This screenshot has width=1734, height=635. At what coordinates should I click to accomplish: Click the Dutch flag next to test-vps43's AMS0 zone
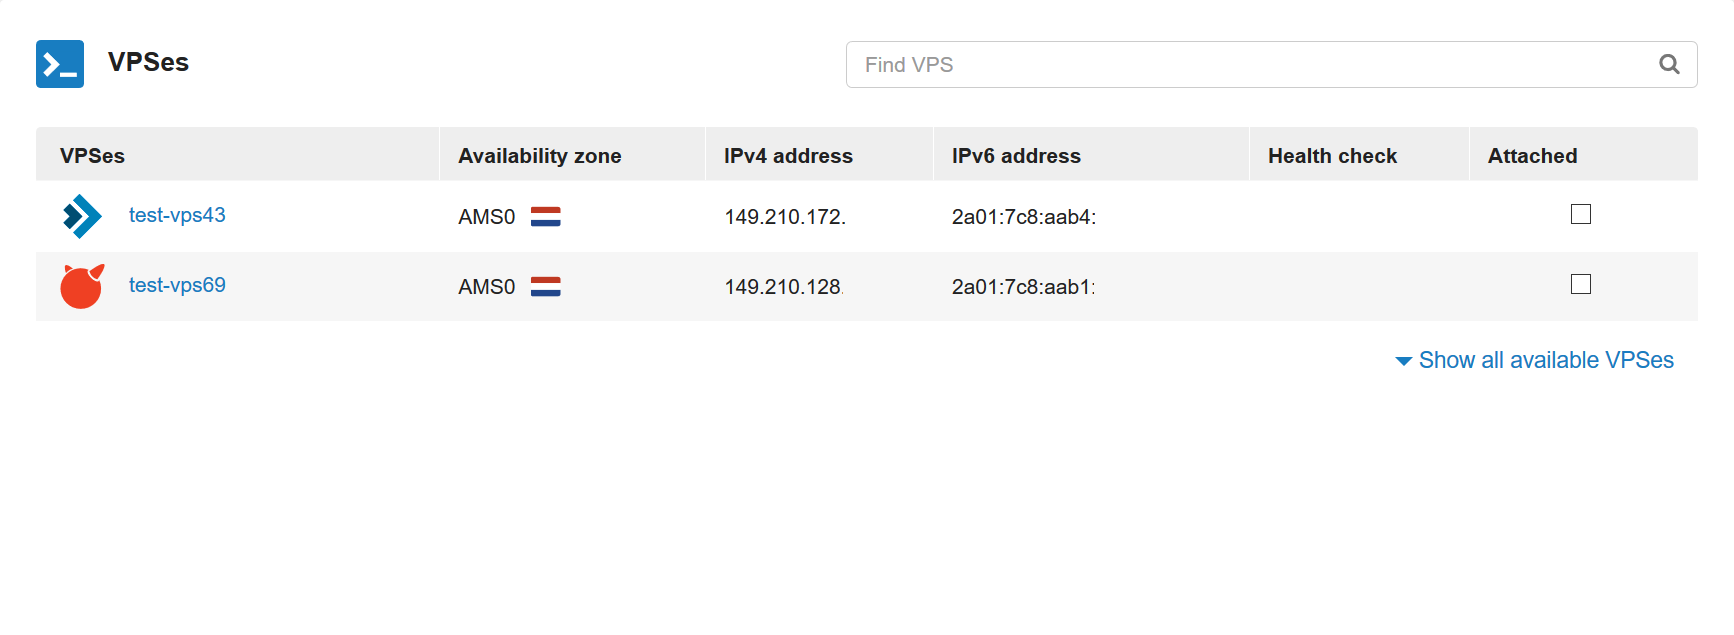click(545, 216)
